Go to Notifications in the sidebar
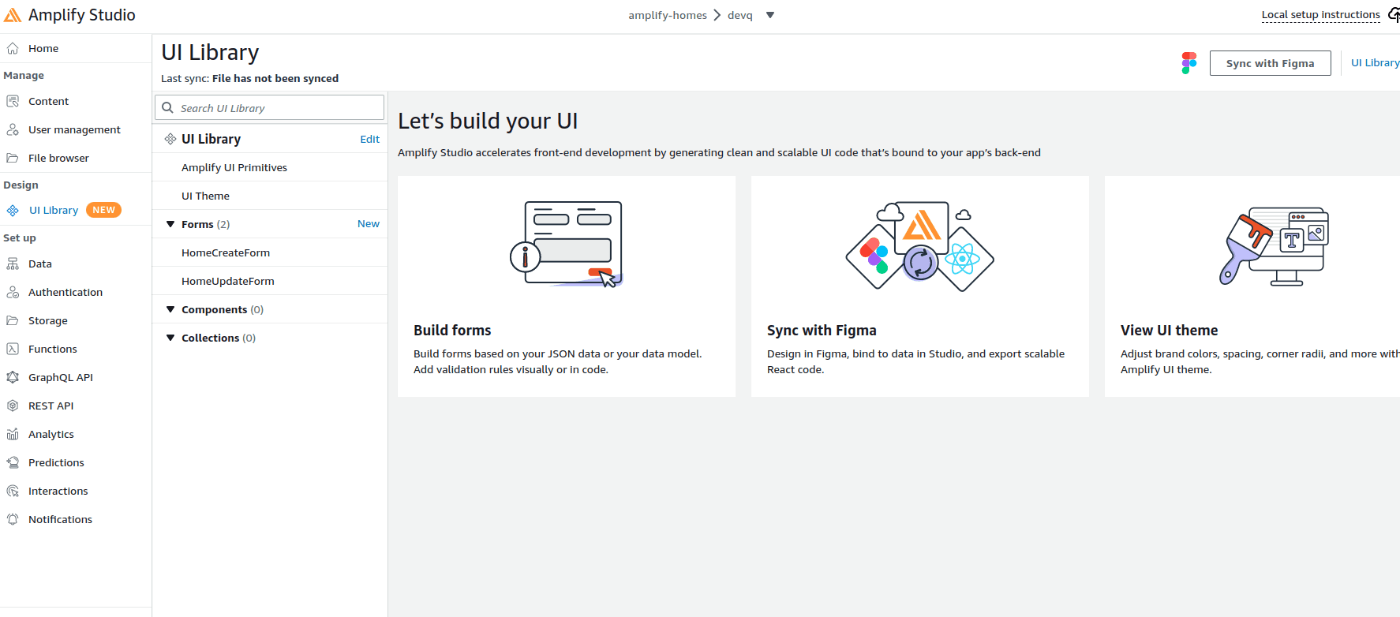Image resolution: width=1400 pixels, height=617 pixels. coord(60,519)
